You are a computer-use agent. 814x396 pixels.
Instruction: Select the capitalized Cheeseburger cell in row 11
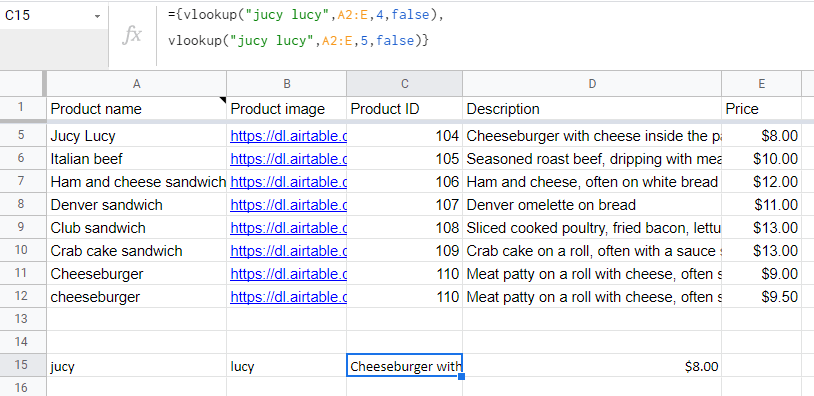click(137, 274)
